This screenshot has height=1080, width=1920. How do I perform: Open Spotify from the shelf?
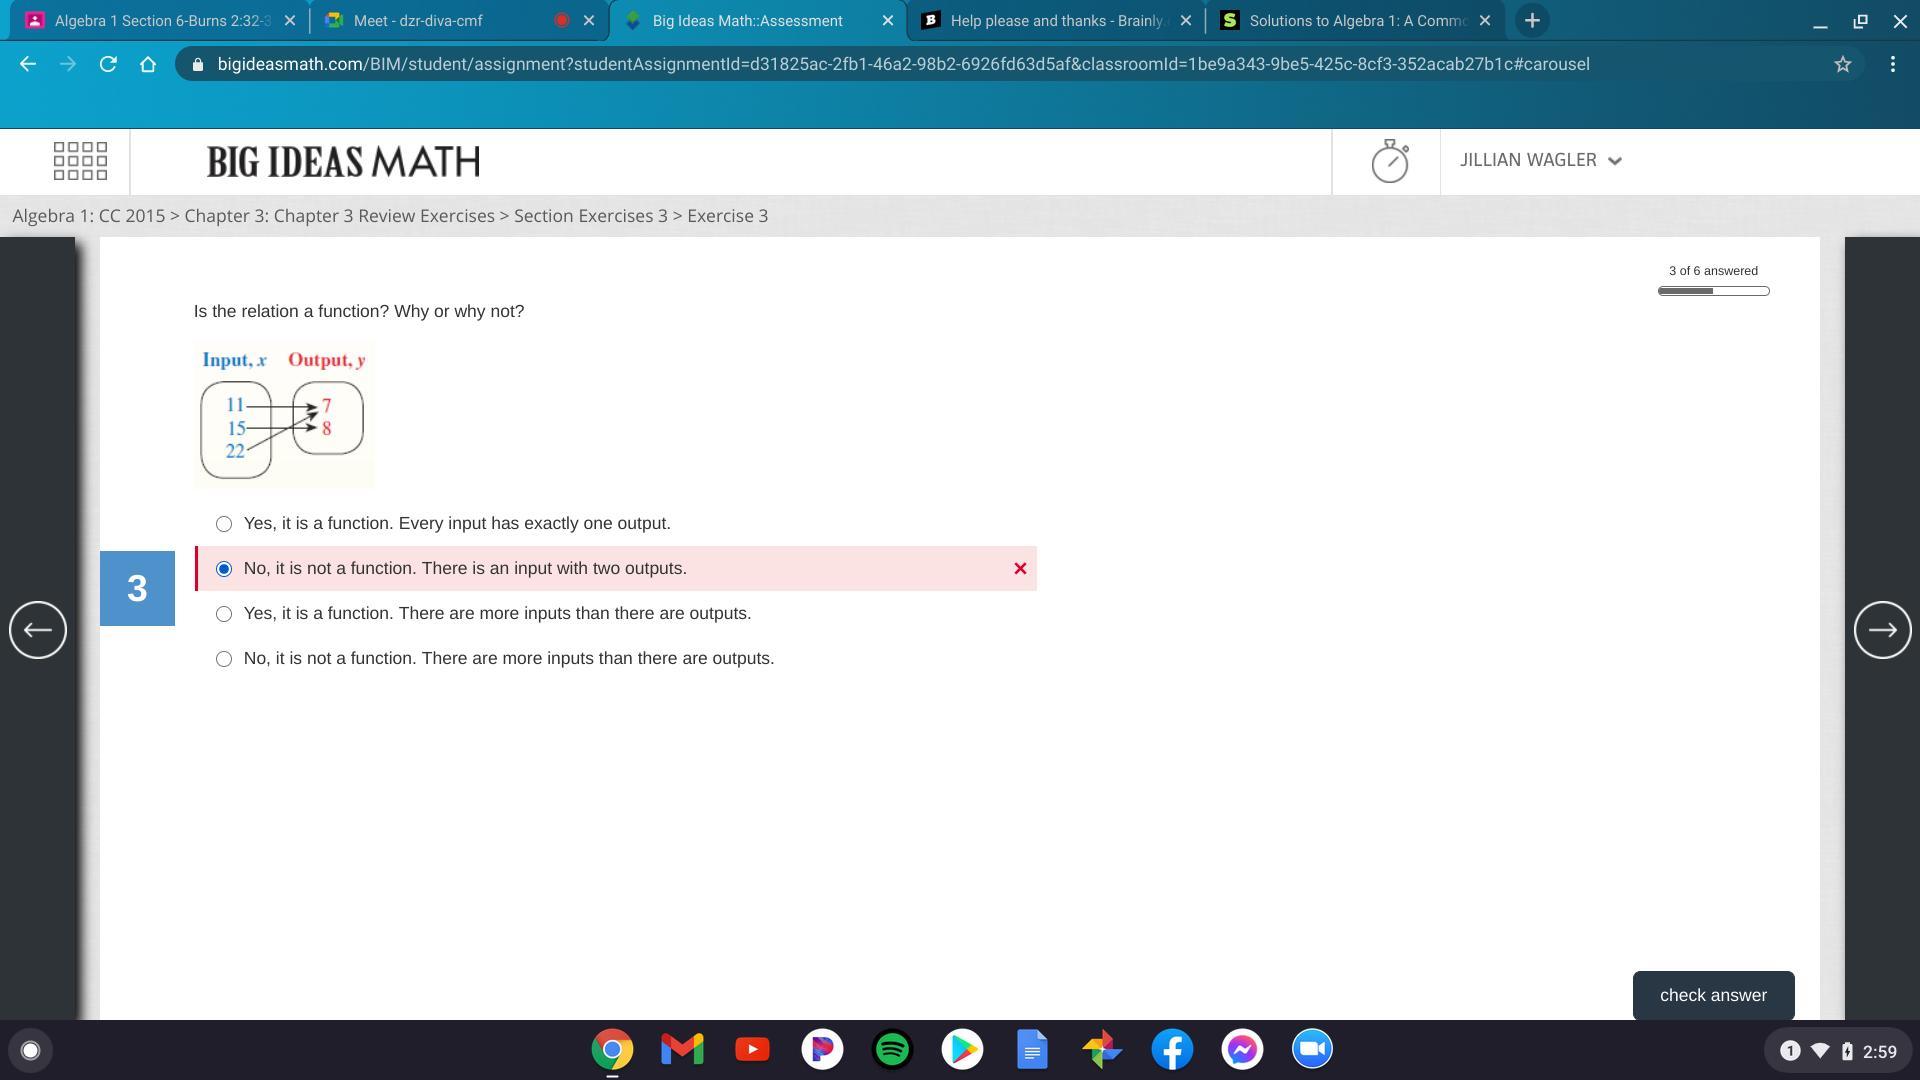(892, 1049)
